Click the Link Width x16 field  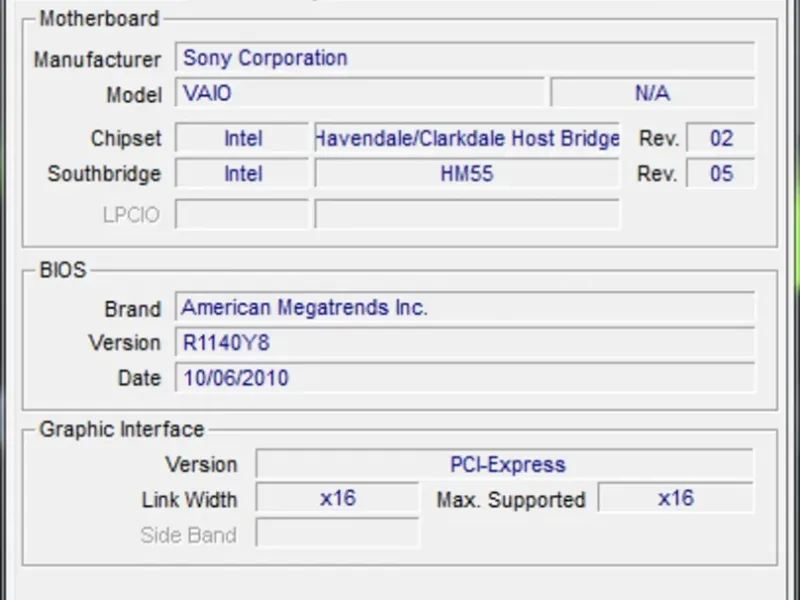point(337,498)
